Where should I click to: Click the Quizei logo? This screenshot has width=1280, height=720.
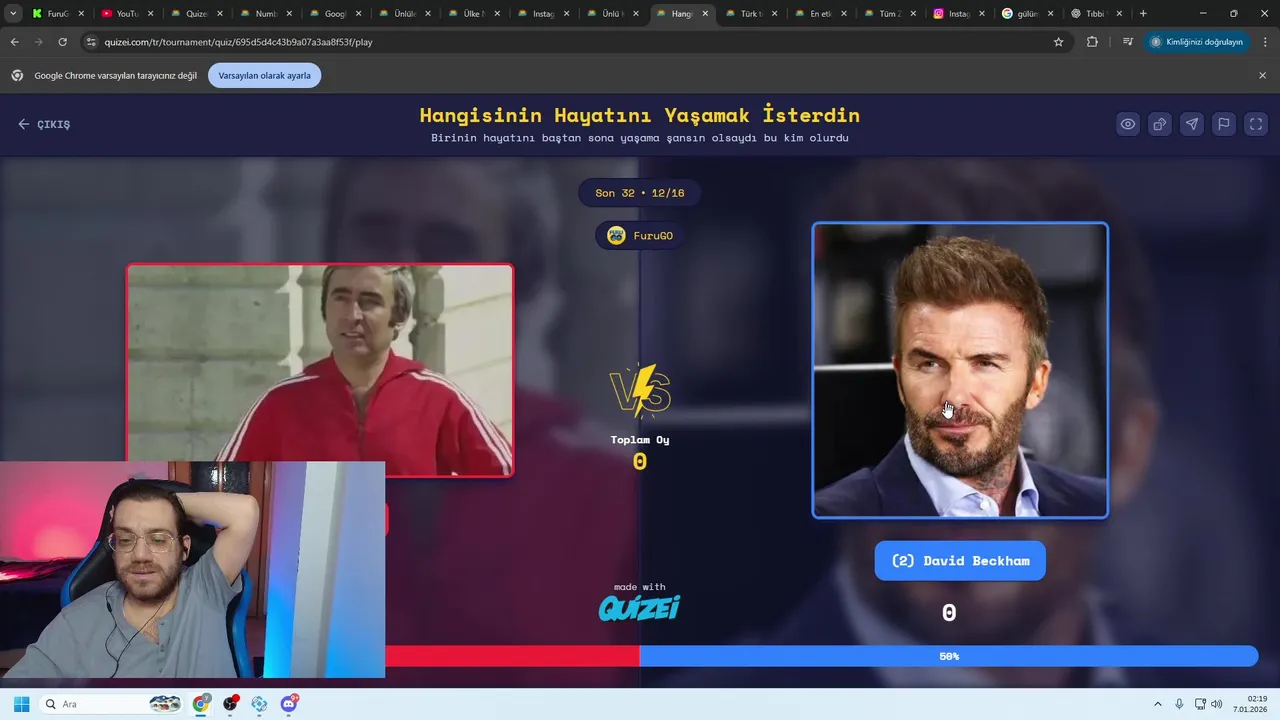point(640,607)
